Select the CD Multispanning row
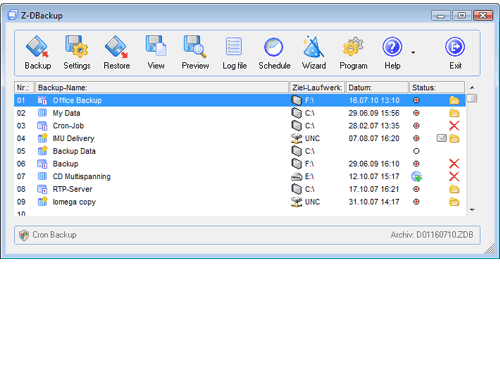This screenshot has height=370, width=500. click(x=240, y=176)
